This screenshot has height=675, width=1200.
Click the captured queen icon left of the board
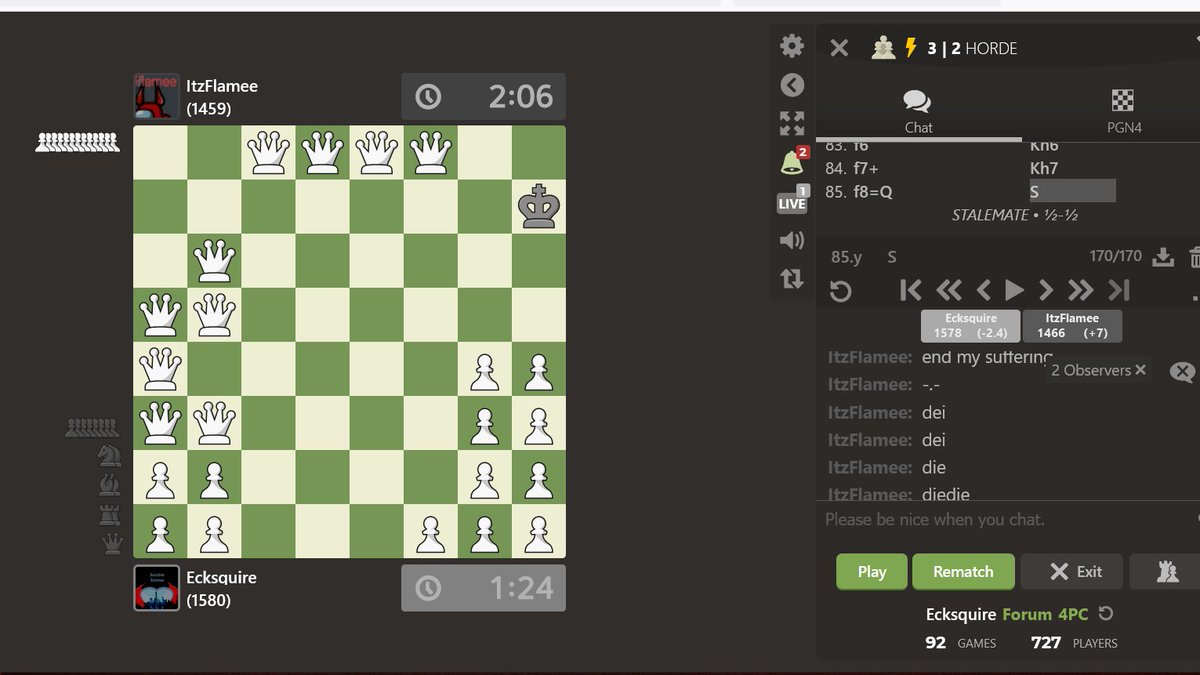113,544
